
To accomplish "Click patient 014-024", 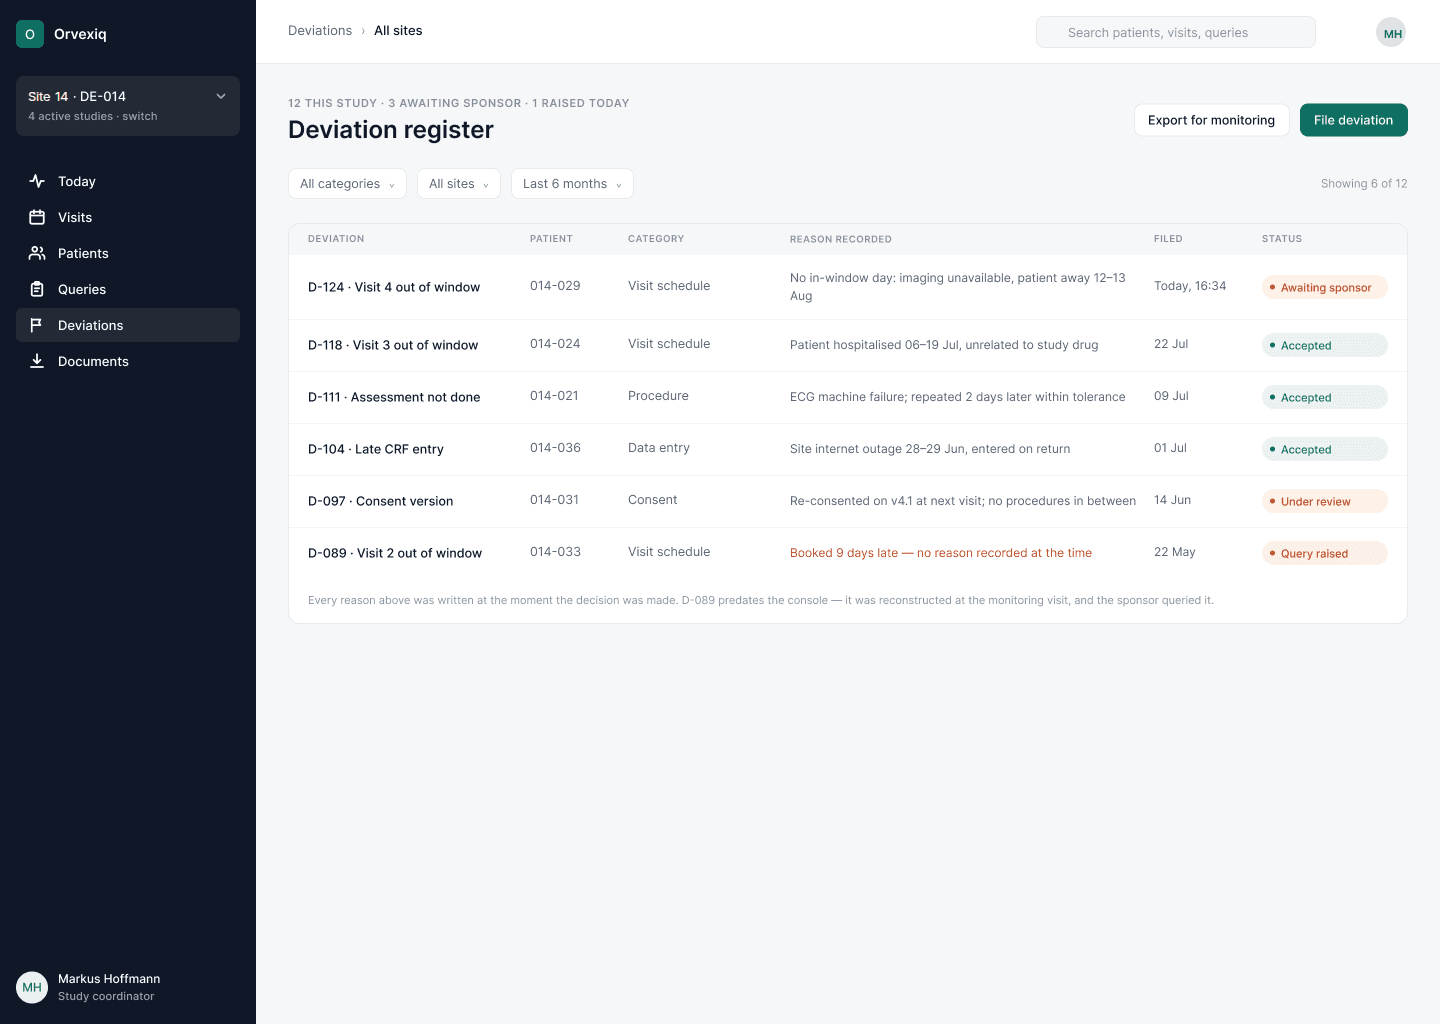I will point(555,344).
